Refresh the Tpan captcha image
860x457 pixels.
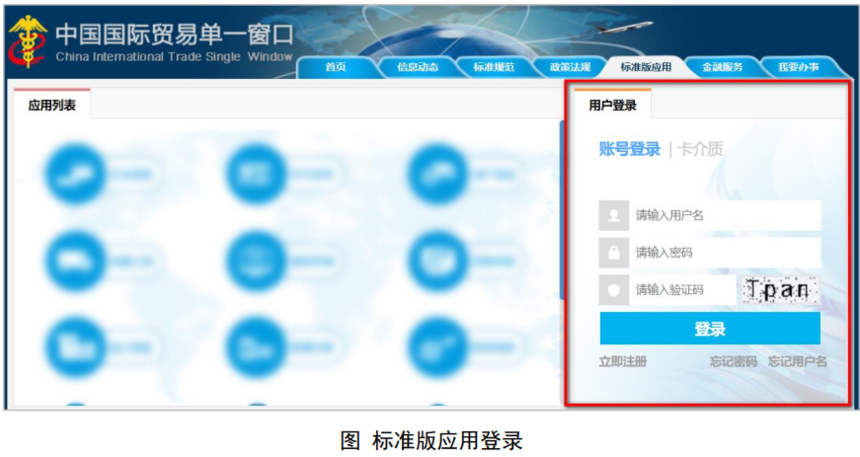click(x=779, y=290)
